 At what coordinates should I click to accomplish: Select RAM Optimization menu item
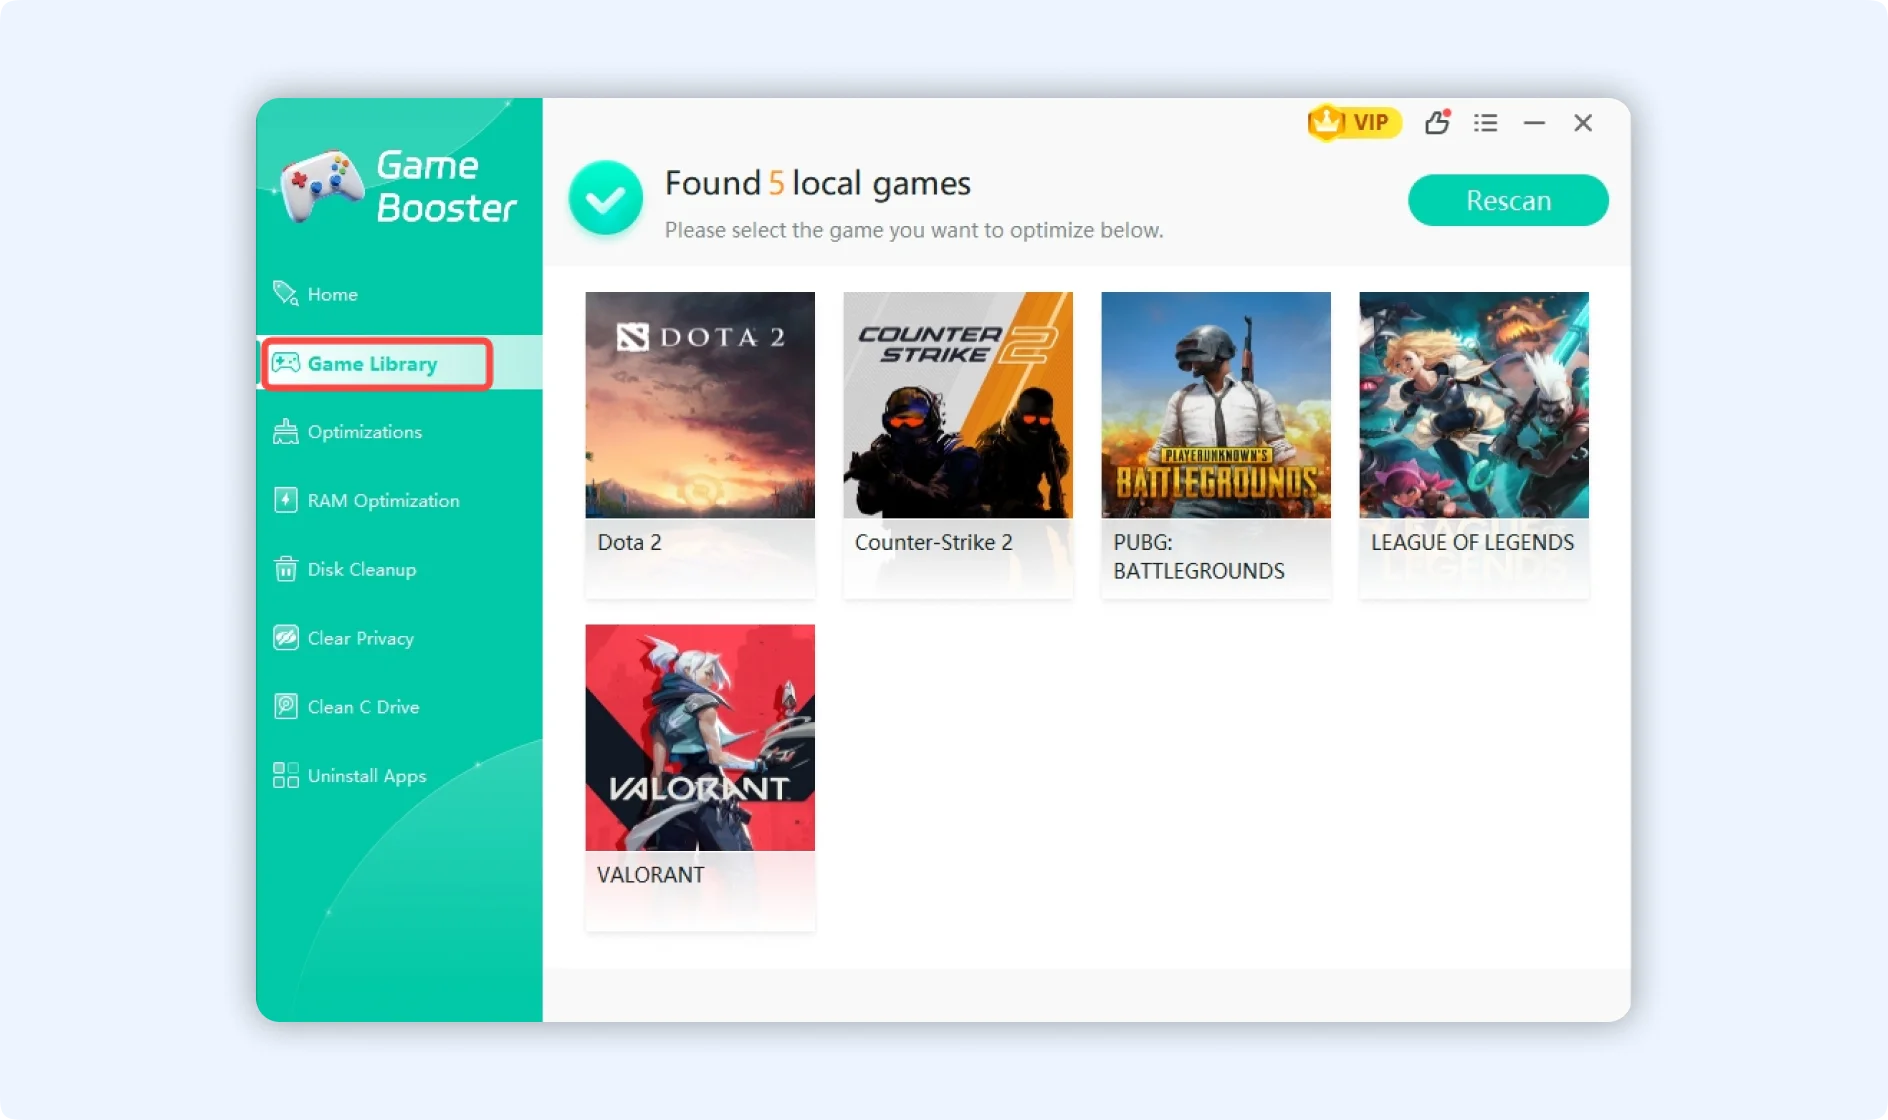pos(399,500)
